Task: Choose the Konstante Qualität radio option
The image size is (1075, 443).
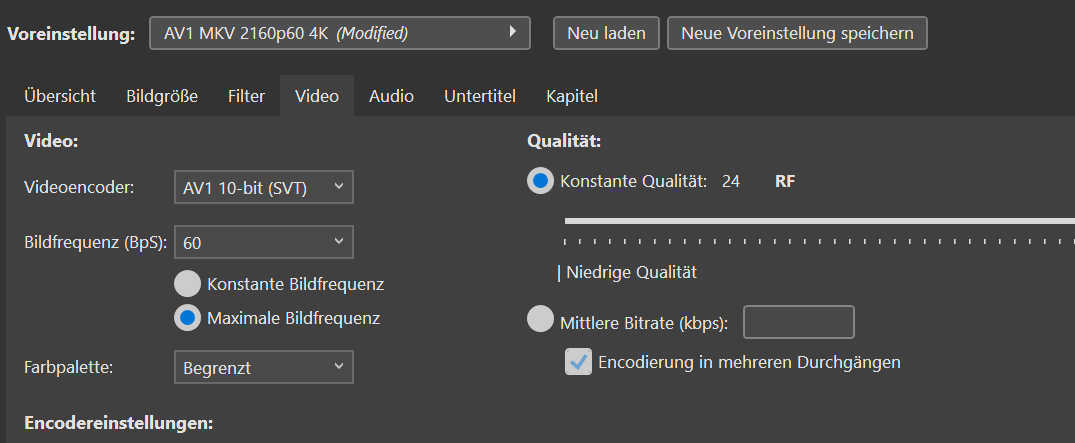Action: [540, 181]
